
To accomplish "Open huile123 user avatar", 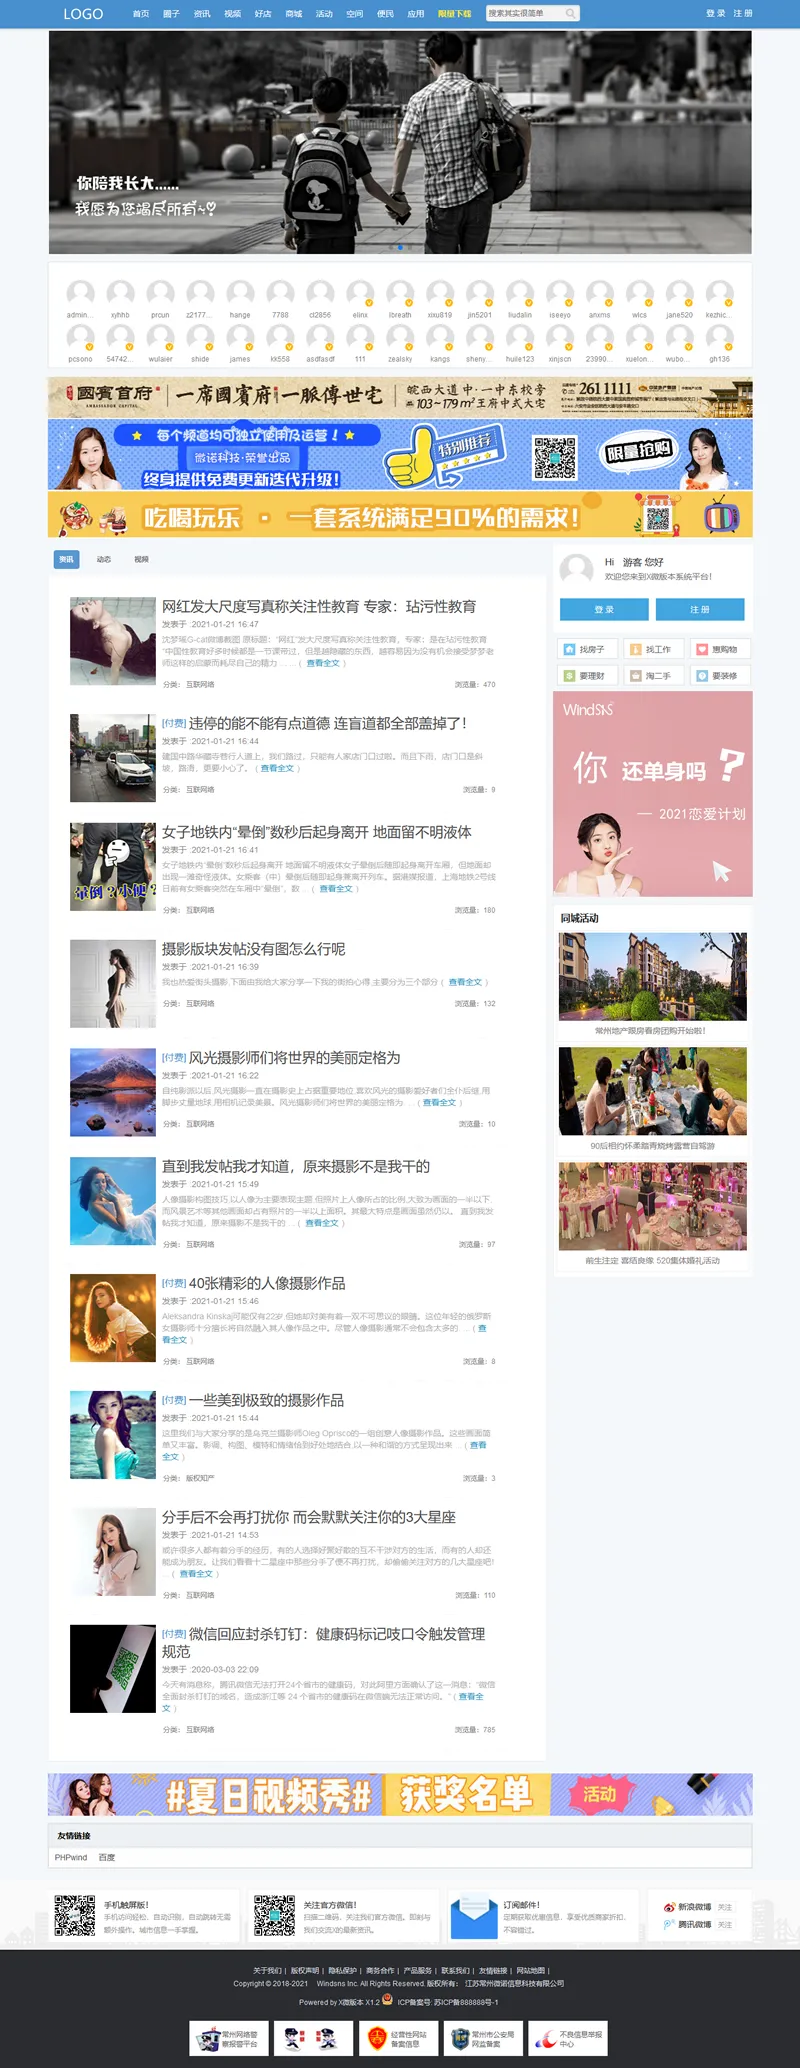I will pos(520,338).
